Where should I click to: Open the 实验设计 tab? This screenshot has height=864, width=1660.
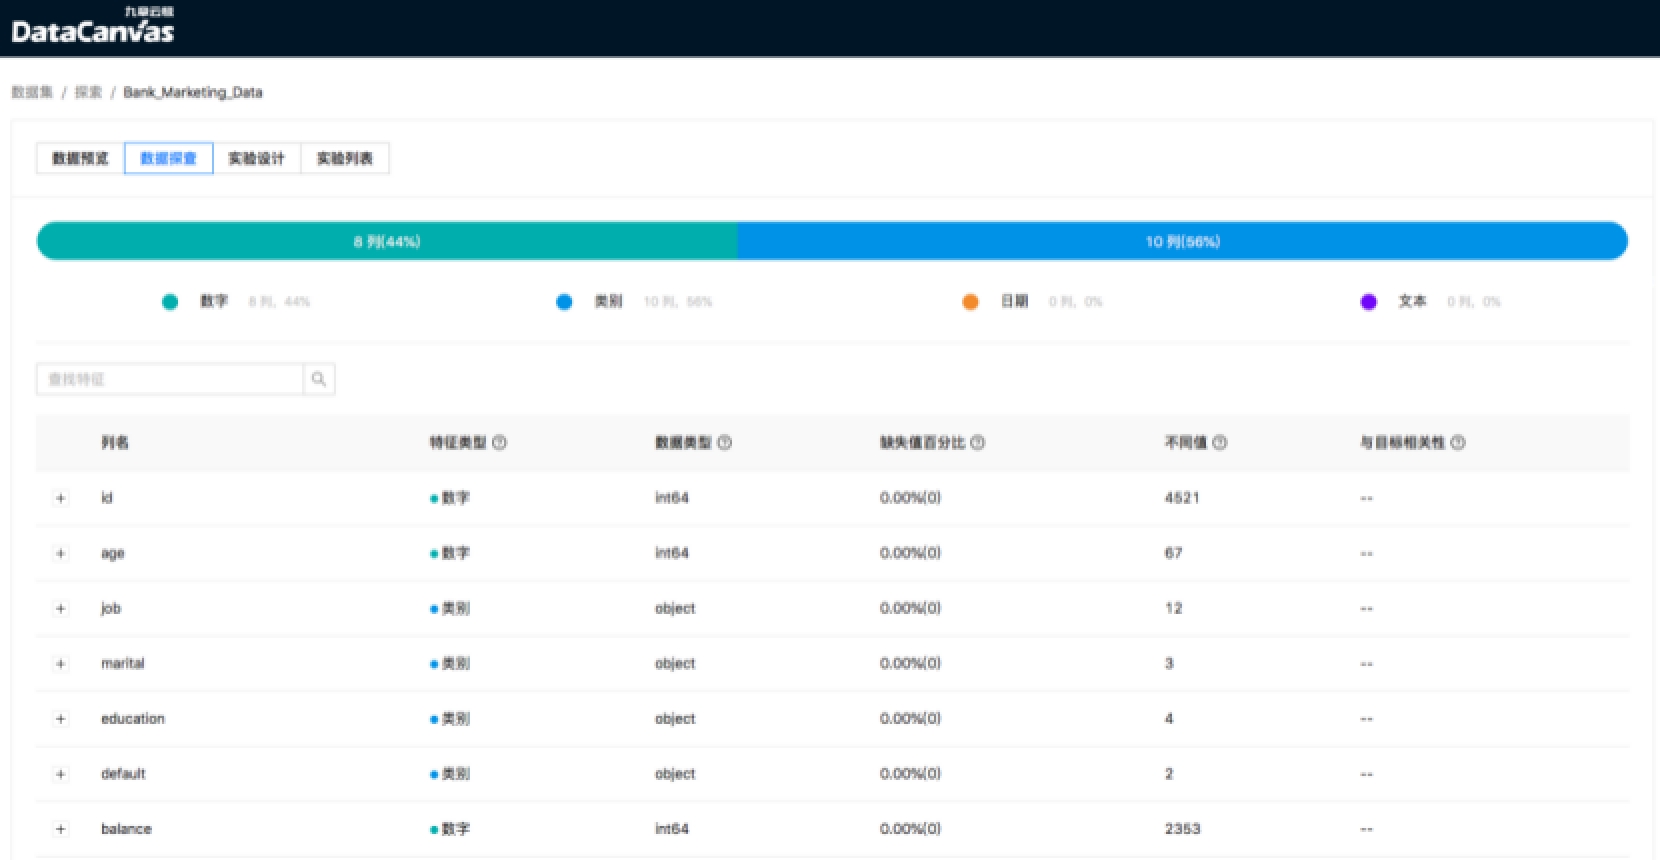tap(256, 158)
